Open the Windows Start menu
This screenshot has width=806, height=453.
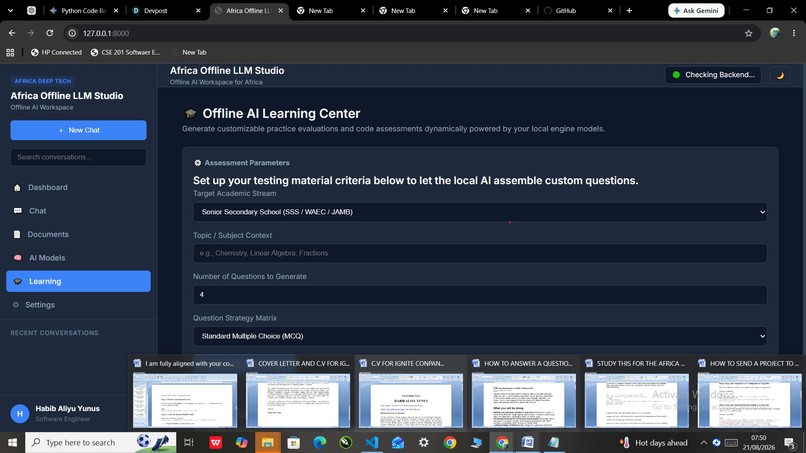pyautogui.click(x=12, y=442)
